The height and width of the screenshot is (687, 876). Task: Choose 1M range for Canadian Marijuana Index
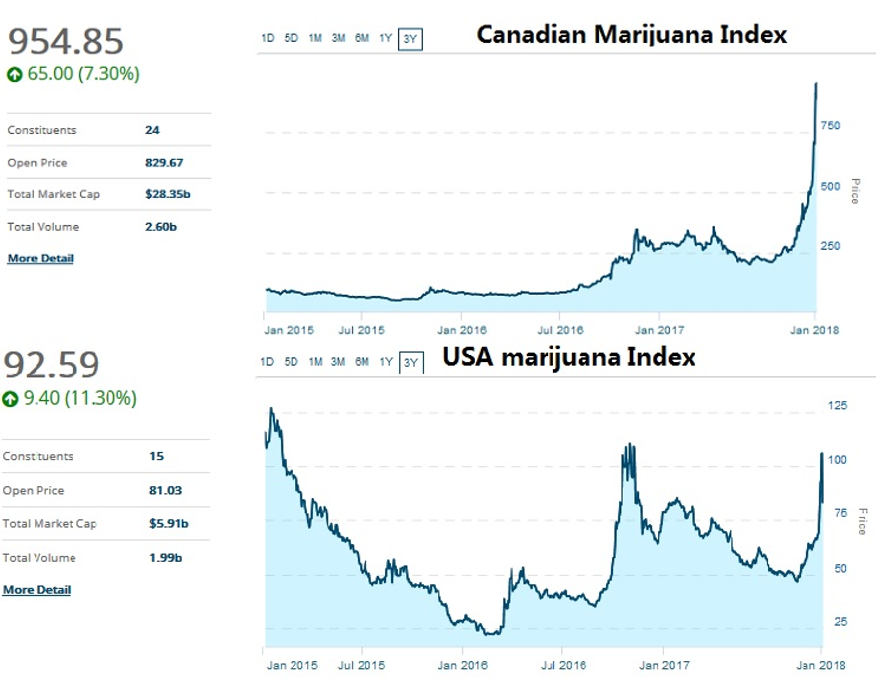click(x=314, y=39)
